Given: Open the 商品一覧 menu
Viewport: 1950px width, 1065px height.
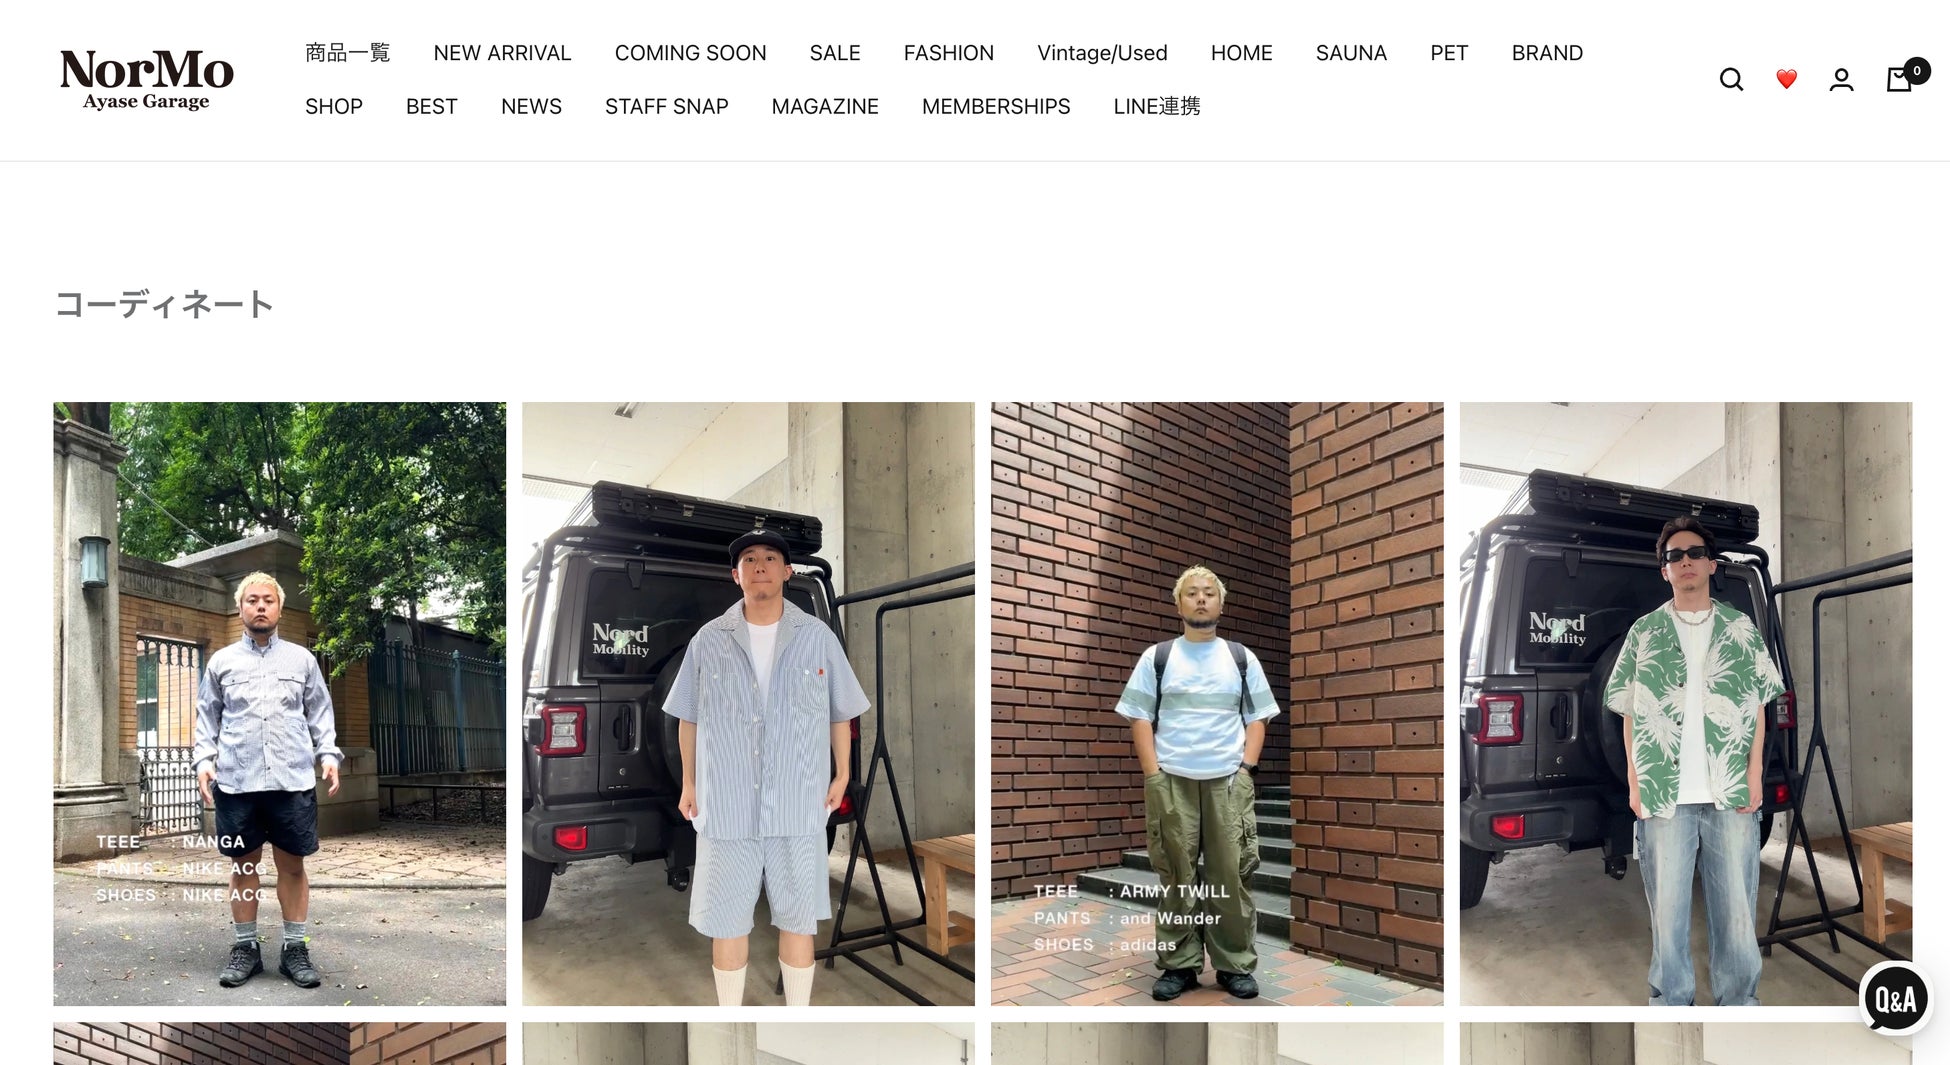Looking at the screenshot, I should point(347,53).
